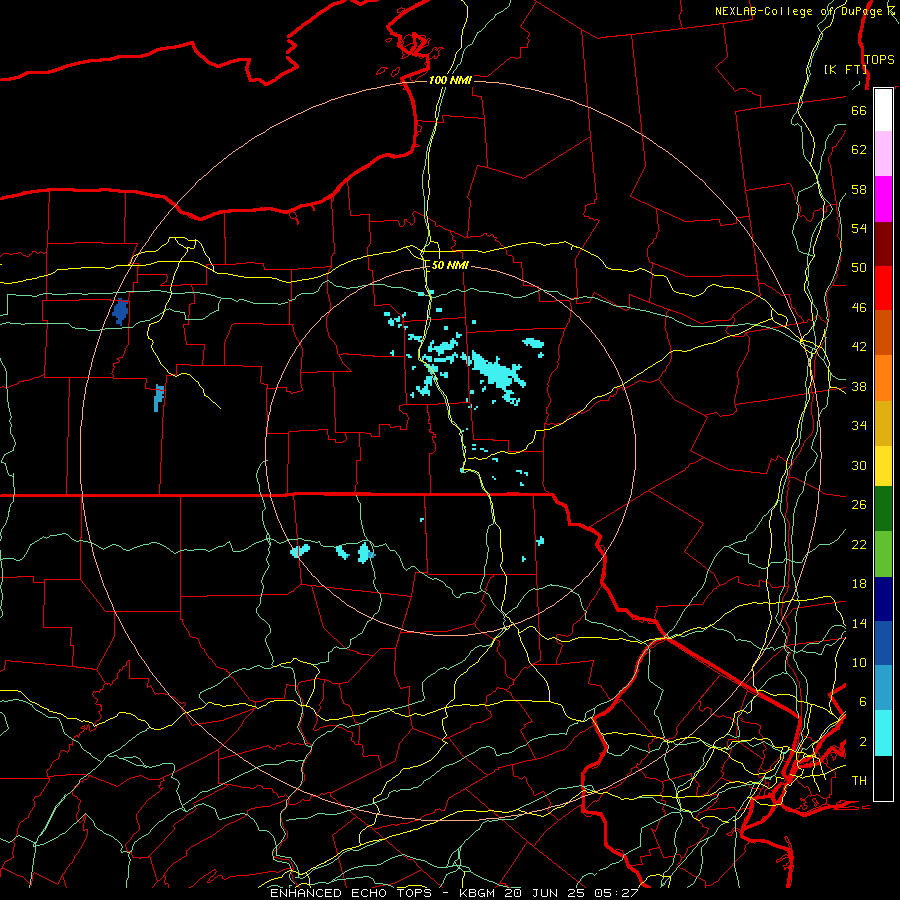900x900 pixels.
Task: Click the "42" legend value
Action: [x=859, y=347]
